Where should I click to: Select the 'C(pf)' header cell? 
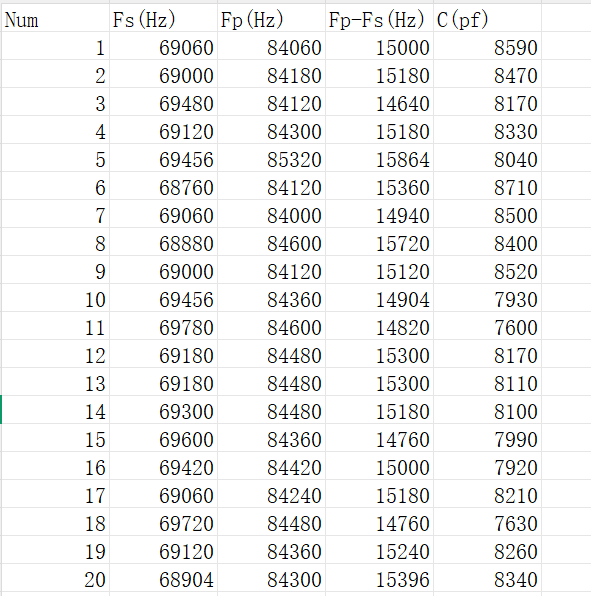(x=487, y=18)
